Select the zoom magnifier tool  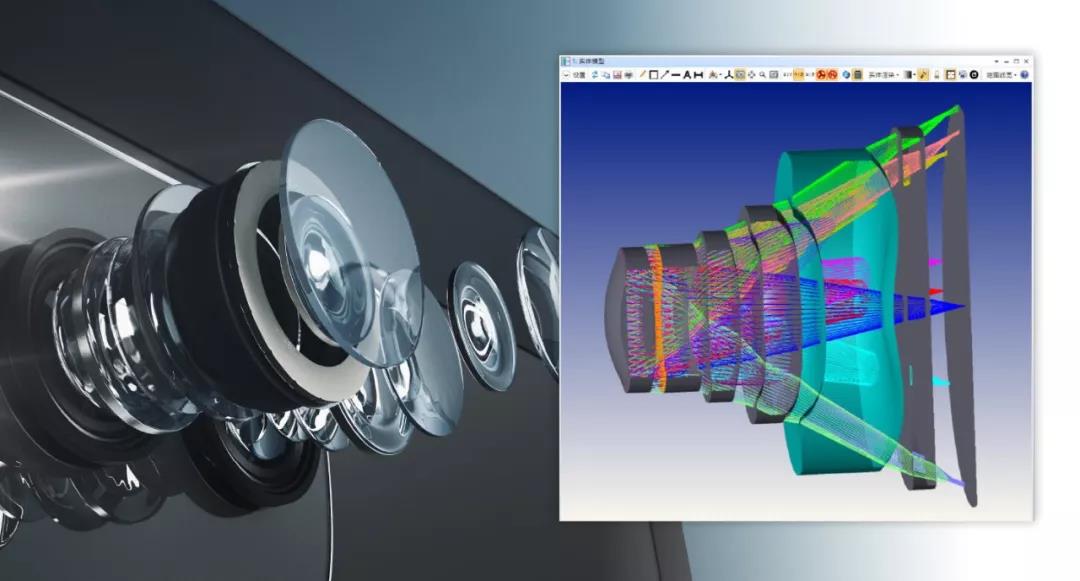762,75
